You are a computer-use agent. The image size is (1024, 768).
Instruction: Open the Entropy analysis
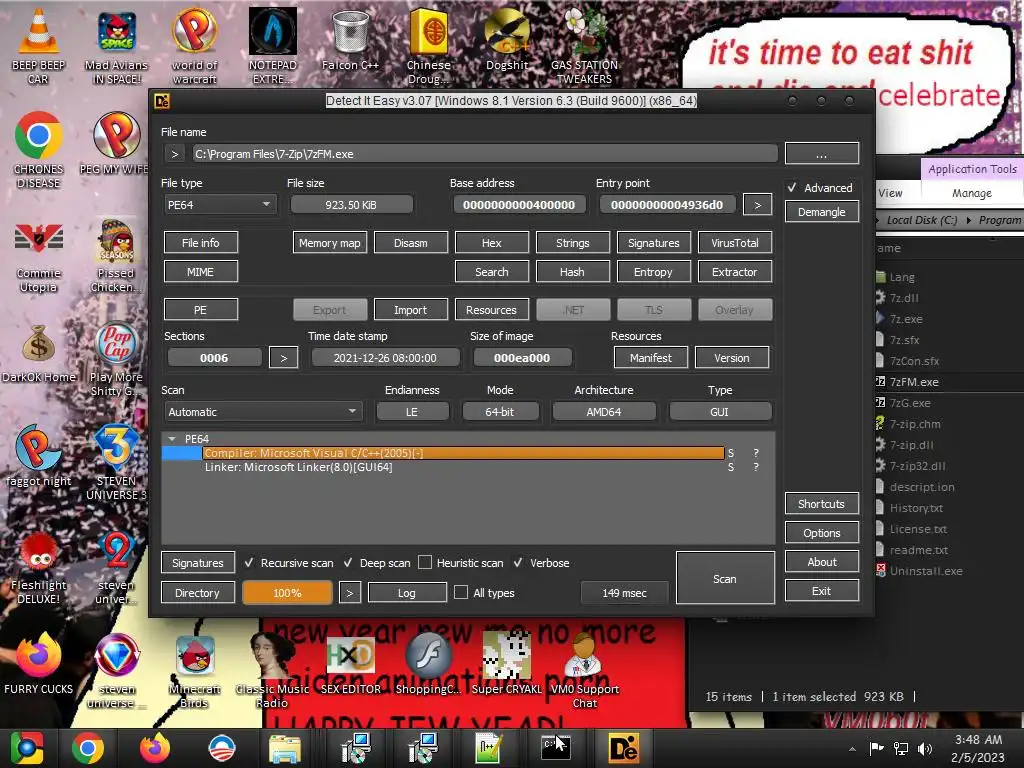[x=653, y=272]
